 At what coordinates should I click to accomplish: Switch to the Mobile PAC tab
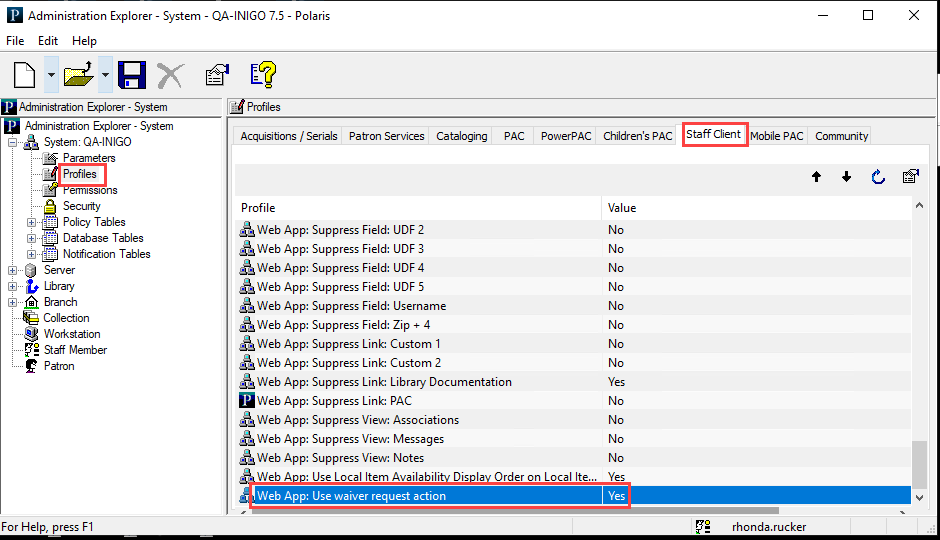[776, 136]
